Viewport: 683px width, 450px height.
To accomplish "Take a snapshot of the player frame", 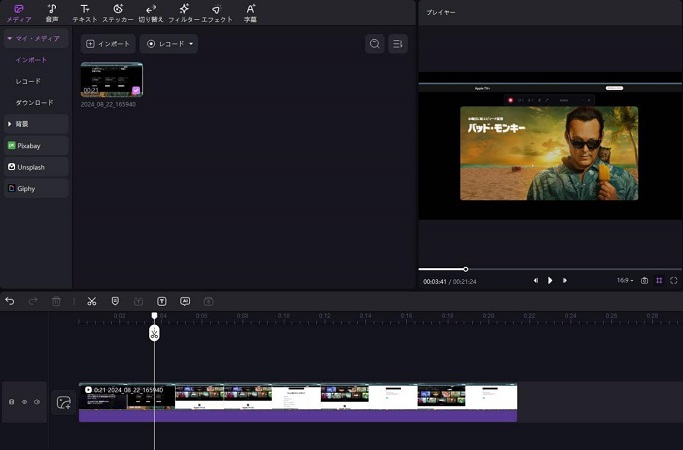I will pyautogui.click(x=645, y=281).
